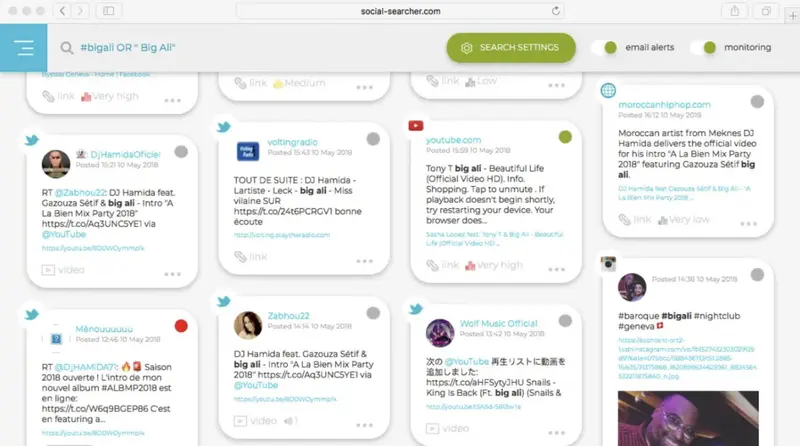This screenshot has height=446, width=800.
Task: Click the YouTube icon on youtube.com card
Action: click(x=416, y=125)
